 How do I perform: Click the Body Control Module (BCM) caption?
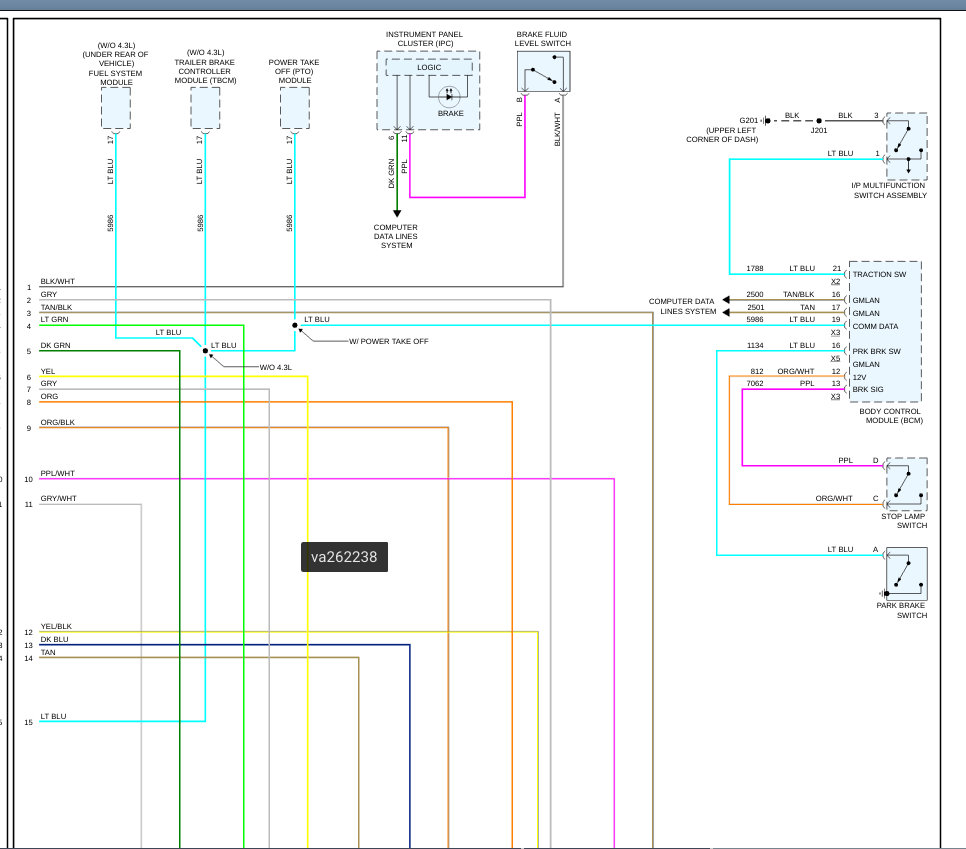tap(890, 416)
